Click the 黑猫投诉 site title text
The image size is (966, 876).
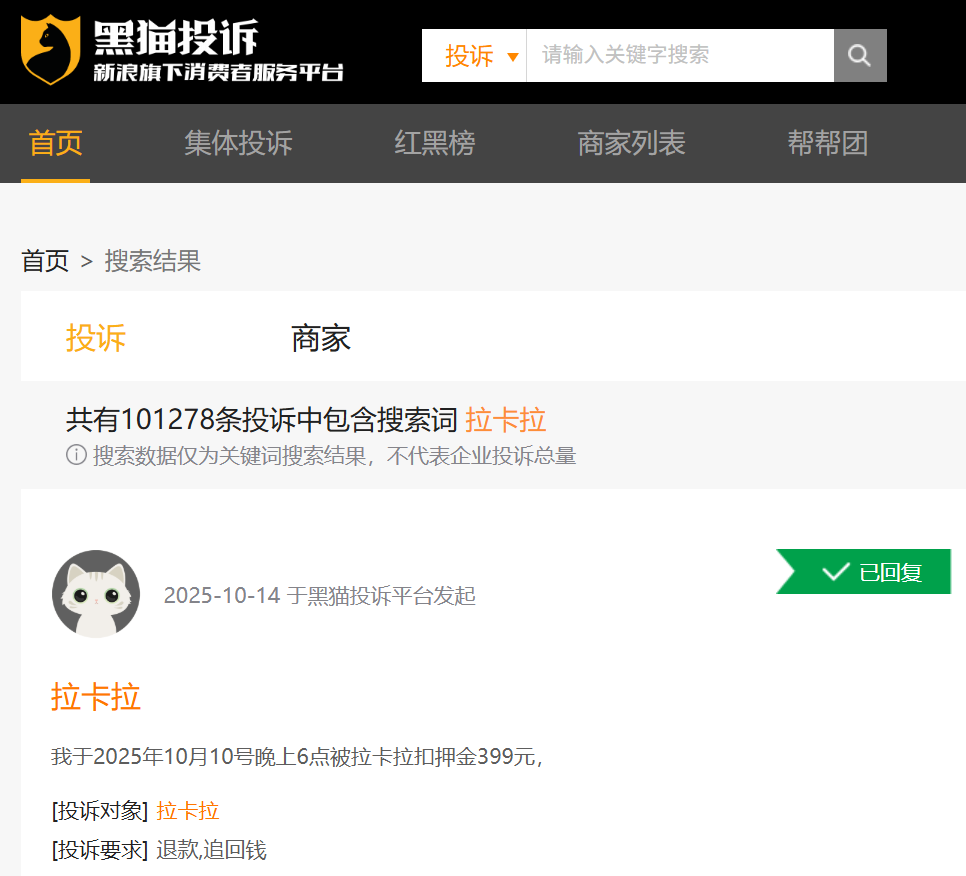(x=176, y=38)
